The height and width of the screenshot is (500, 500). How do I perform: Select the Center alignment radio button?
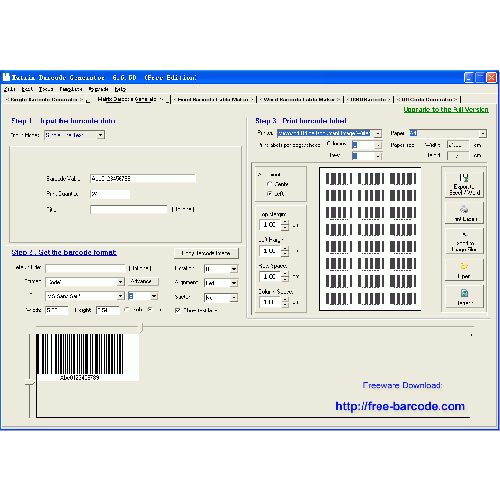point(270,184)
